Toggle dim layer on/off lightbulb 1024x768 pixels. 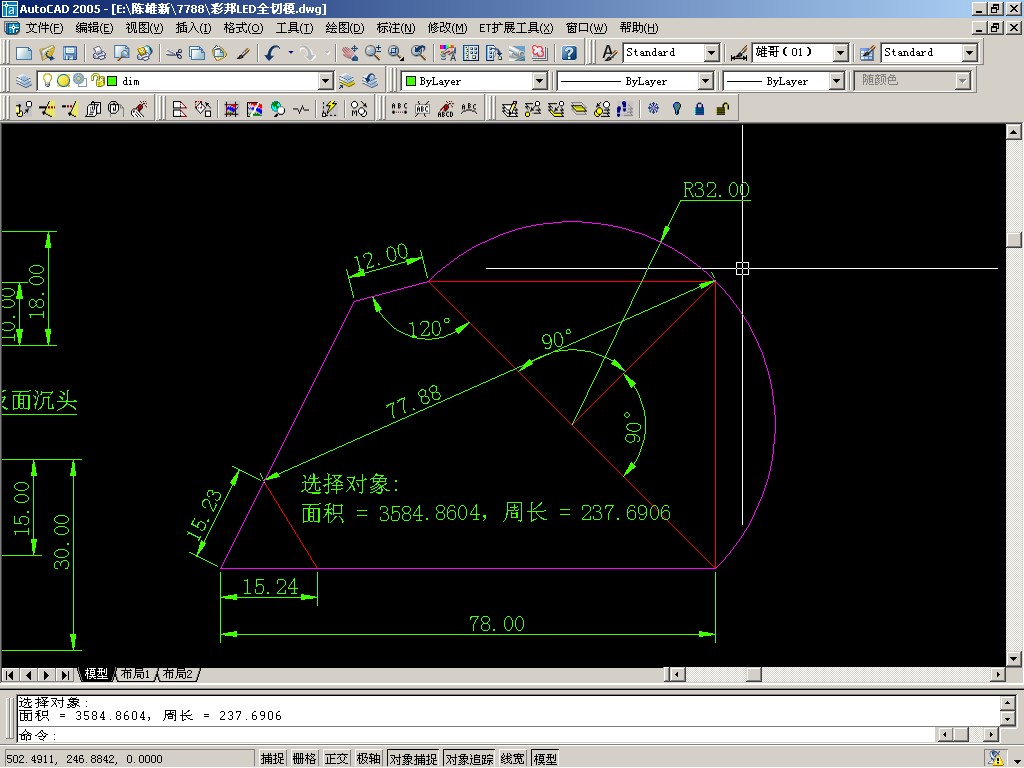pos(47,81)
